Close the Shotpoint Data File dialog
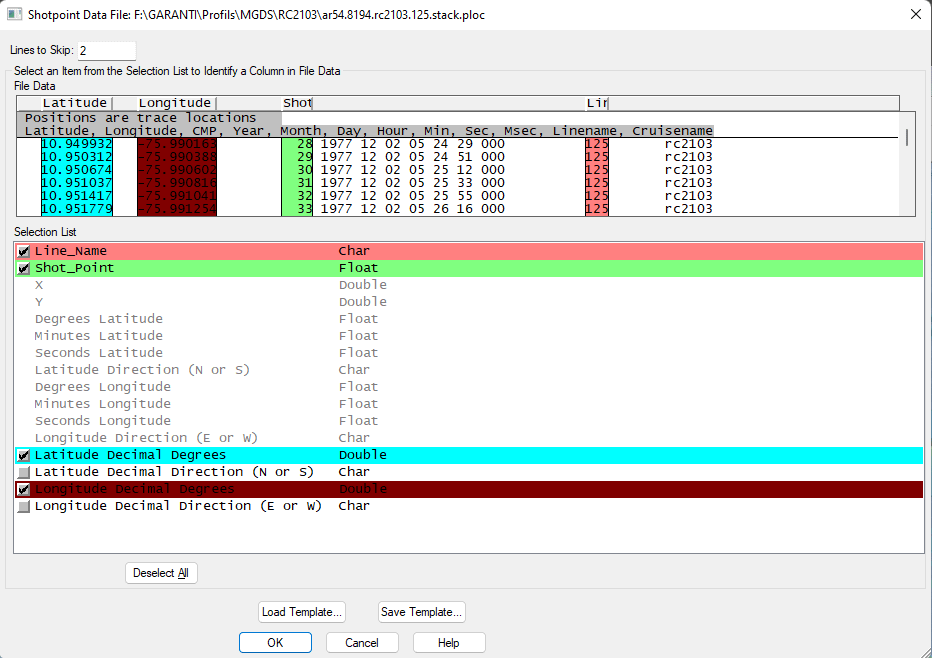The height and width of the screenshot is (658, 932). [x=915, y=14]
